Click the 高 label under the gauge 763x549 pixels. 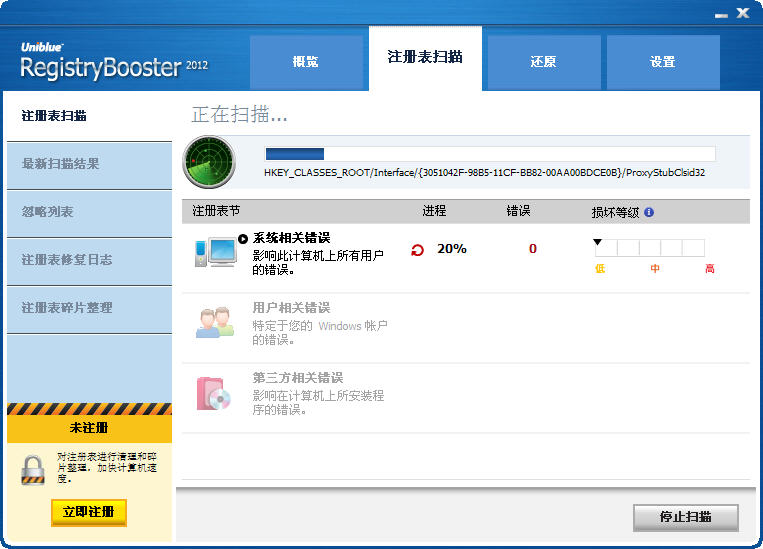(x=710, y=269)
